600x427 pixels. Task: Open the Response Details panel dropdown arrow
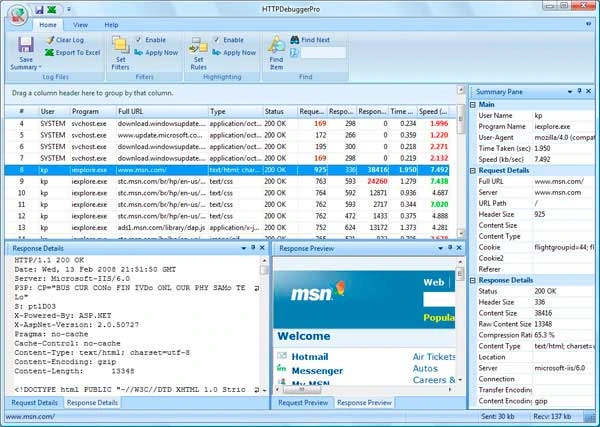[244, 248]
